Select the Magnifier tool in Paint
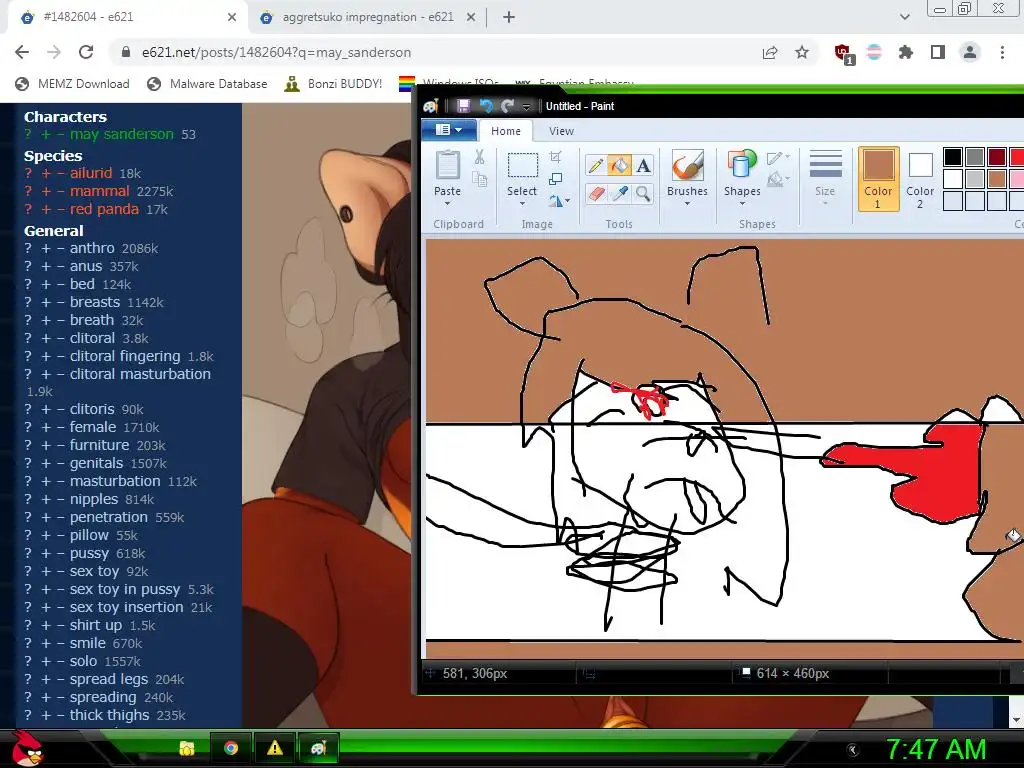Image resolution: width=1024 pixels, height=768 pixels. tap(643, 193)
